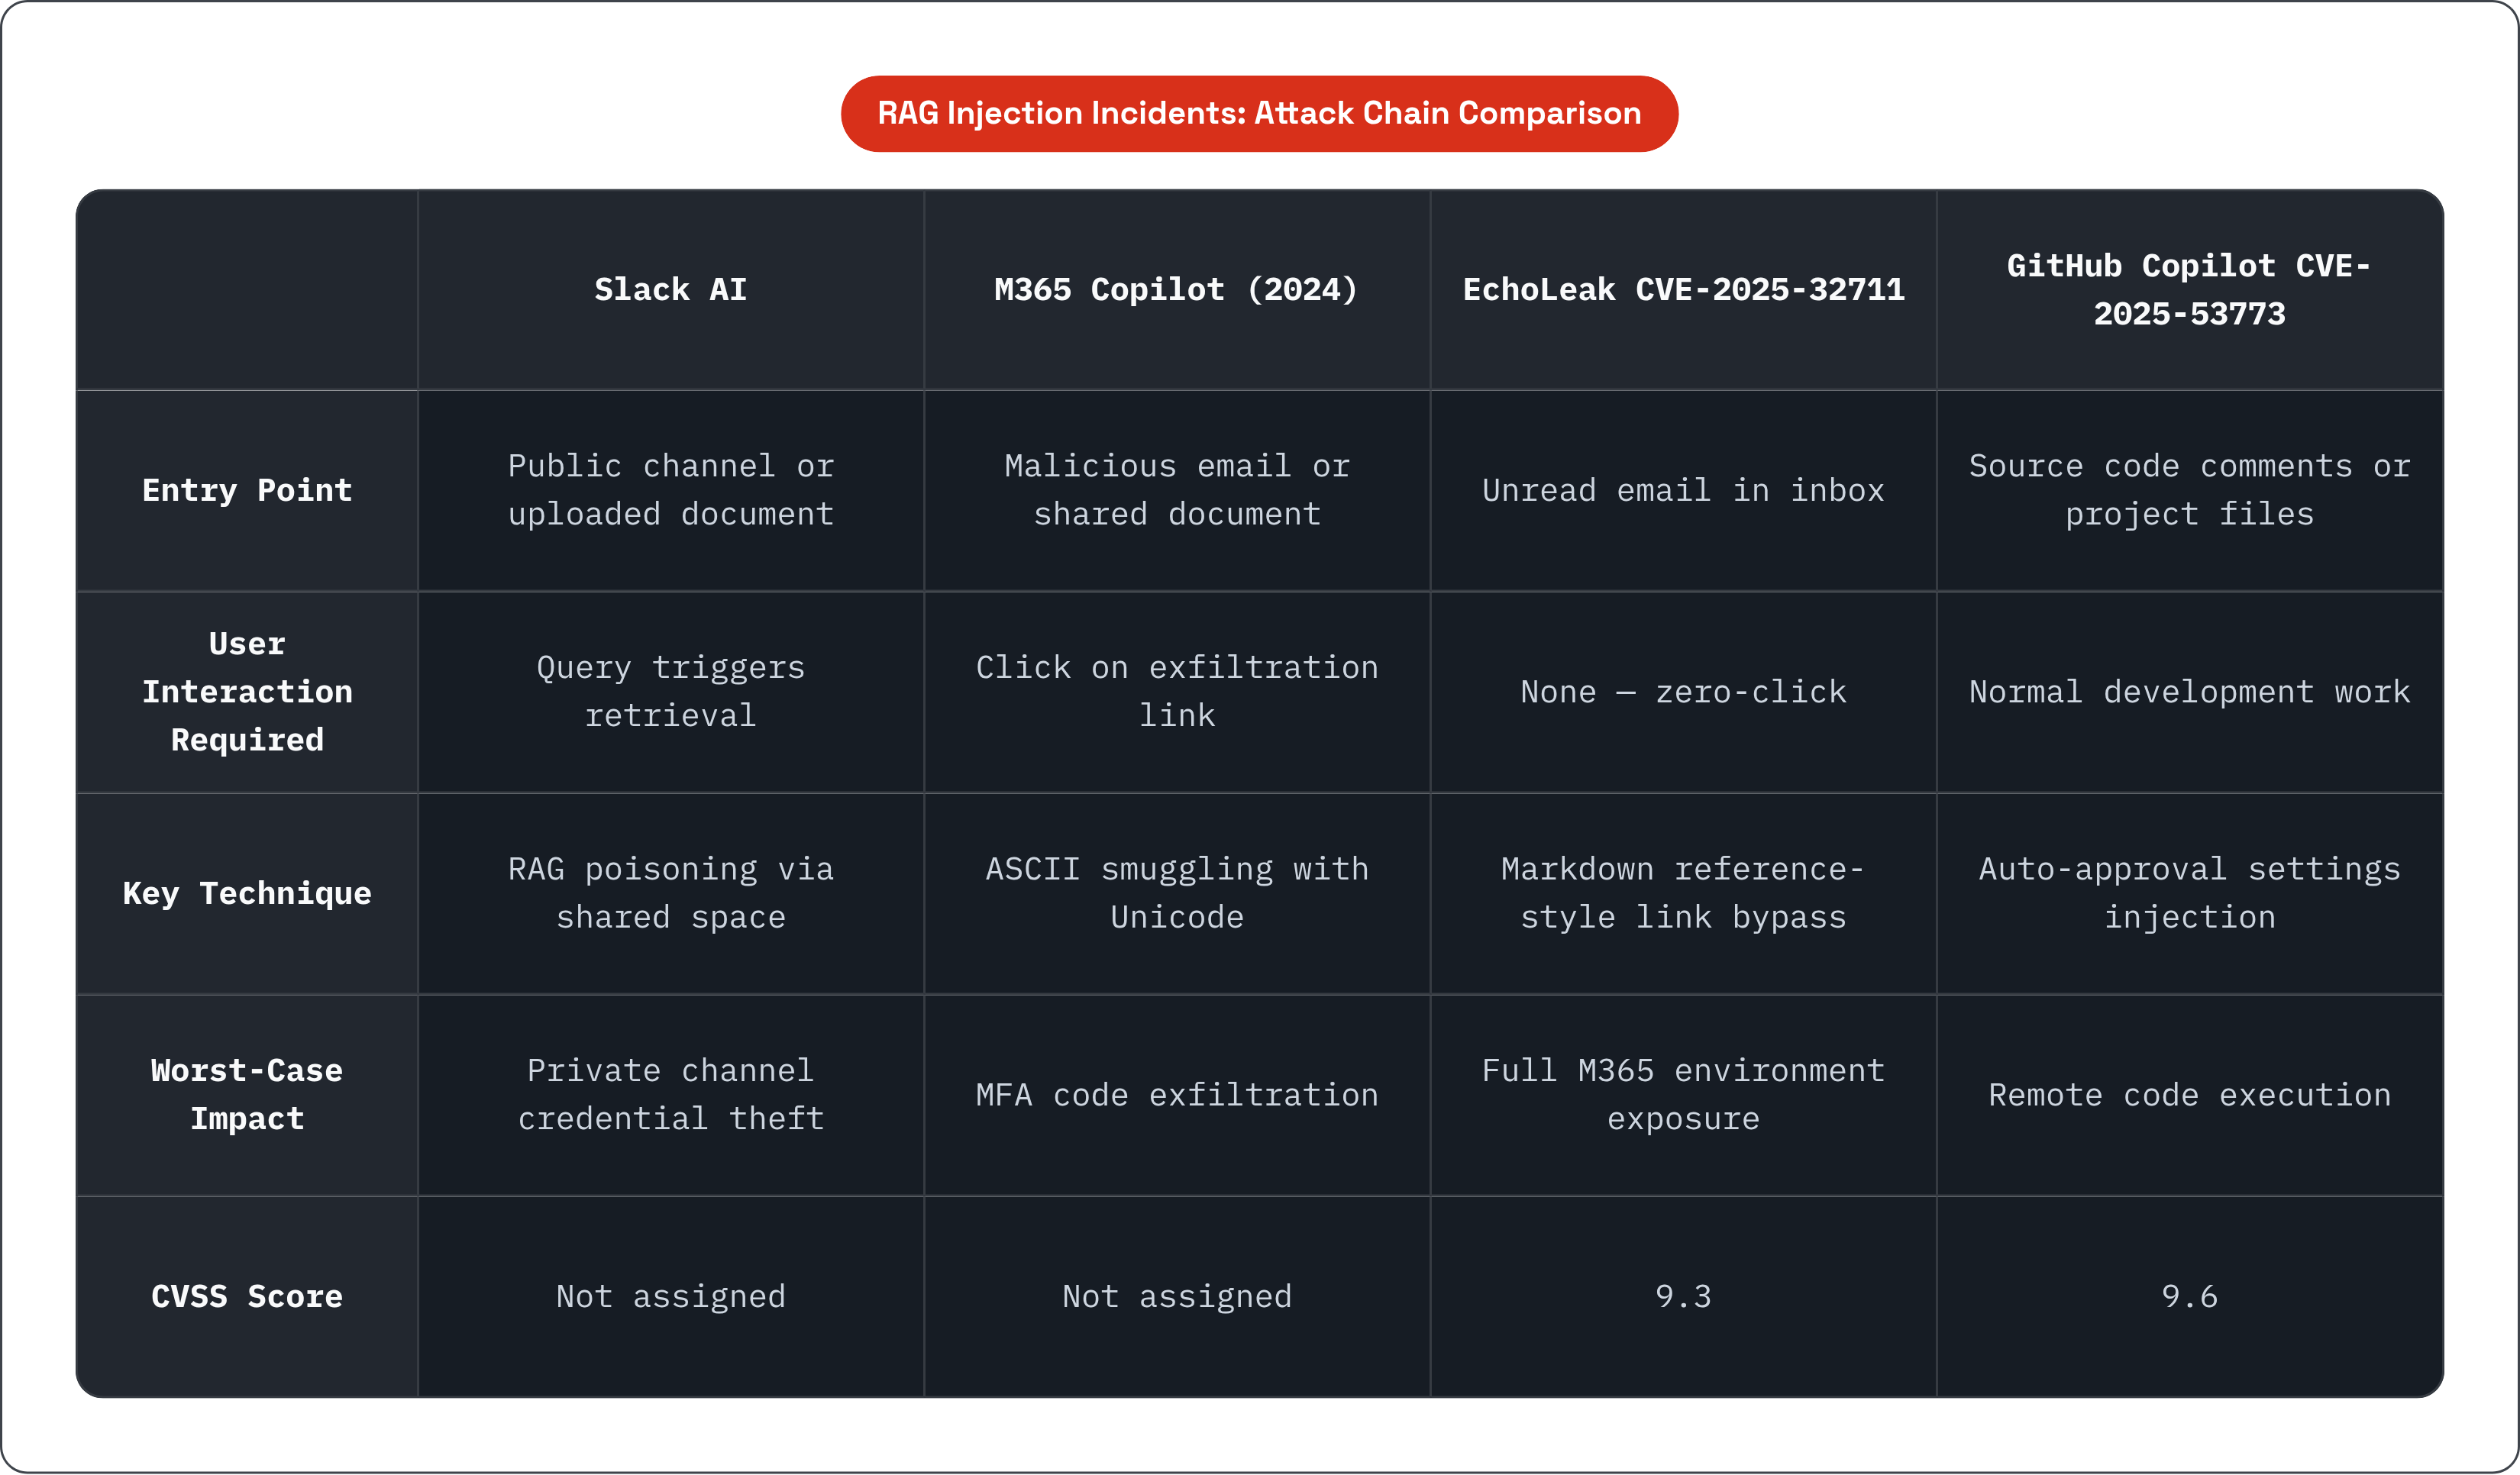Click the 'User Interaction Required' row label

(x=247, y=692)
